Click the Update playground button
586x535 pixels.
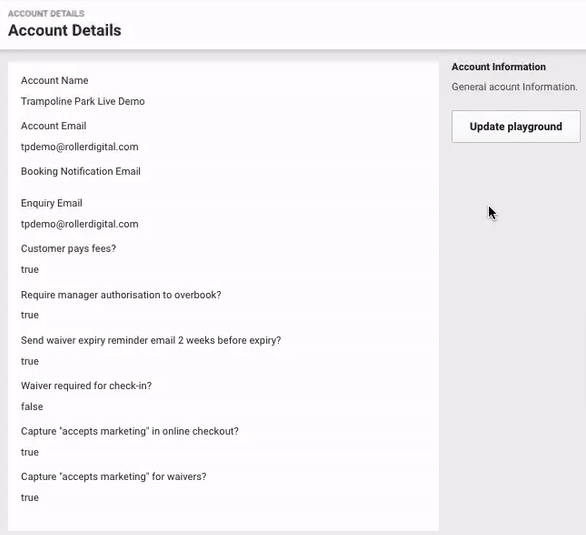[x=516, y=126]
